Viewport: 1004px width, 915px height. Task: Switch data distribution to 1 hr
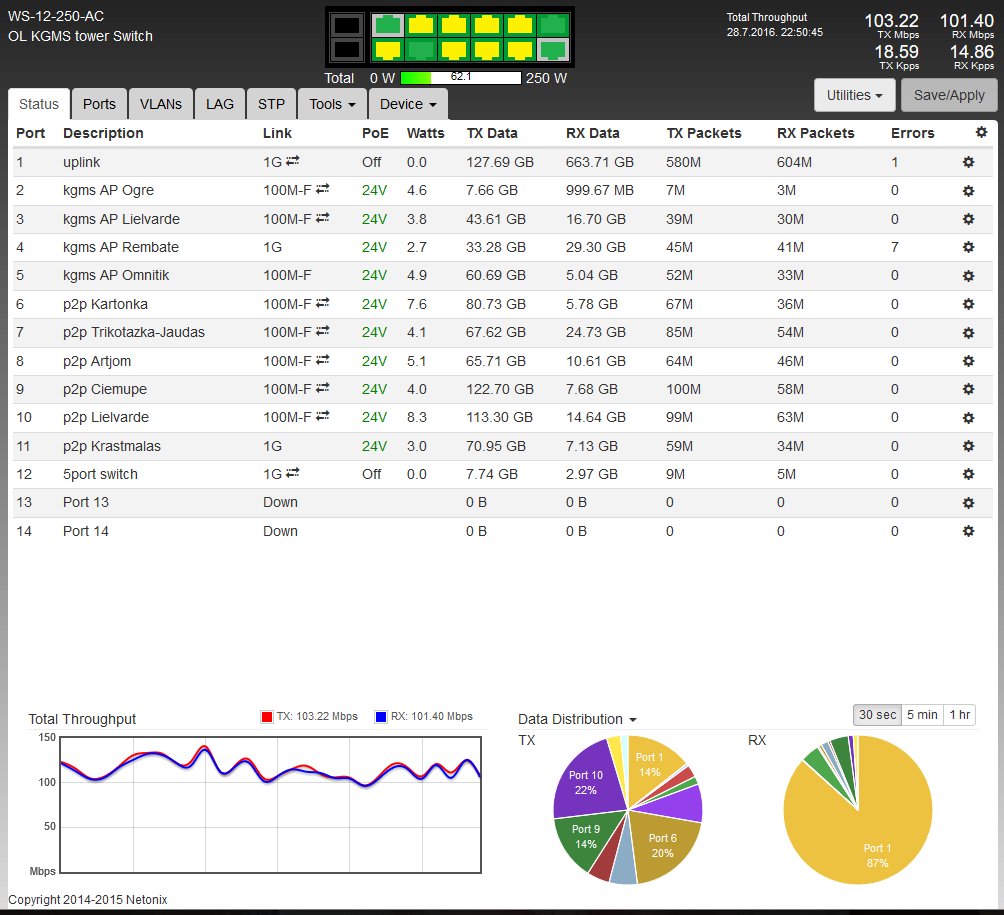(x=959, y=715)
